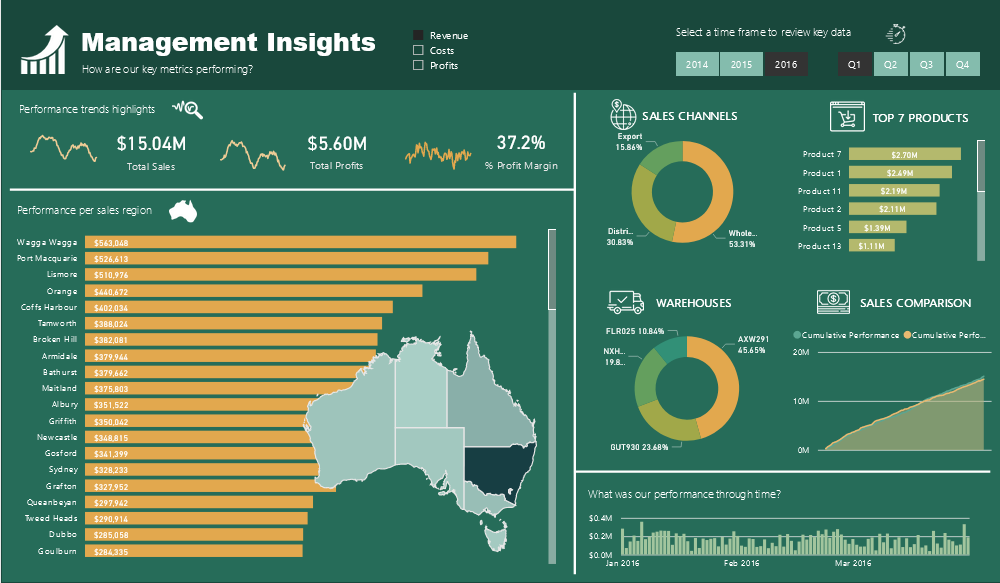Click the shopping cart icon for Top 7 Products
The image size is (1000, 583).
coord(847,117)
